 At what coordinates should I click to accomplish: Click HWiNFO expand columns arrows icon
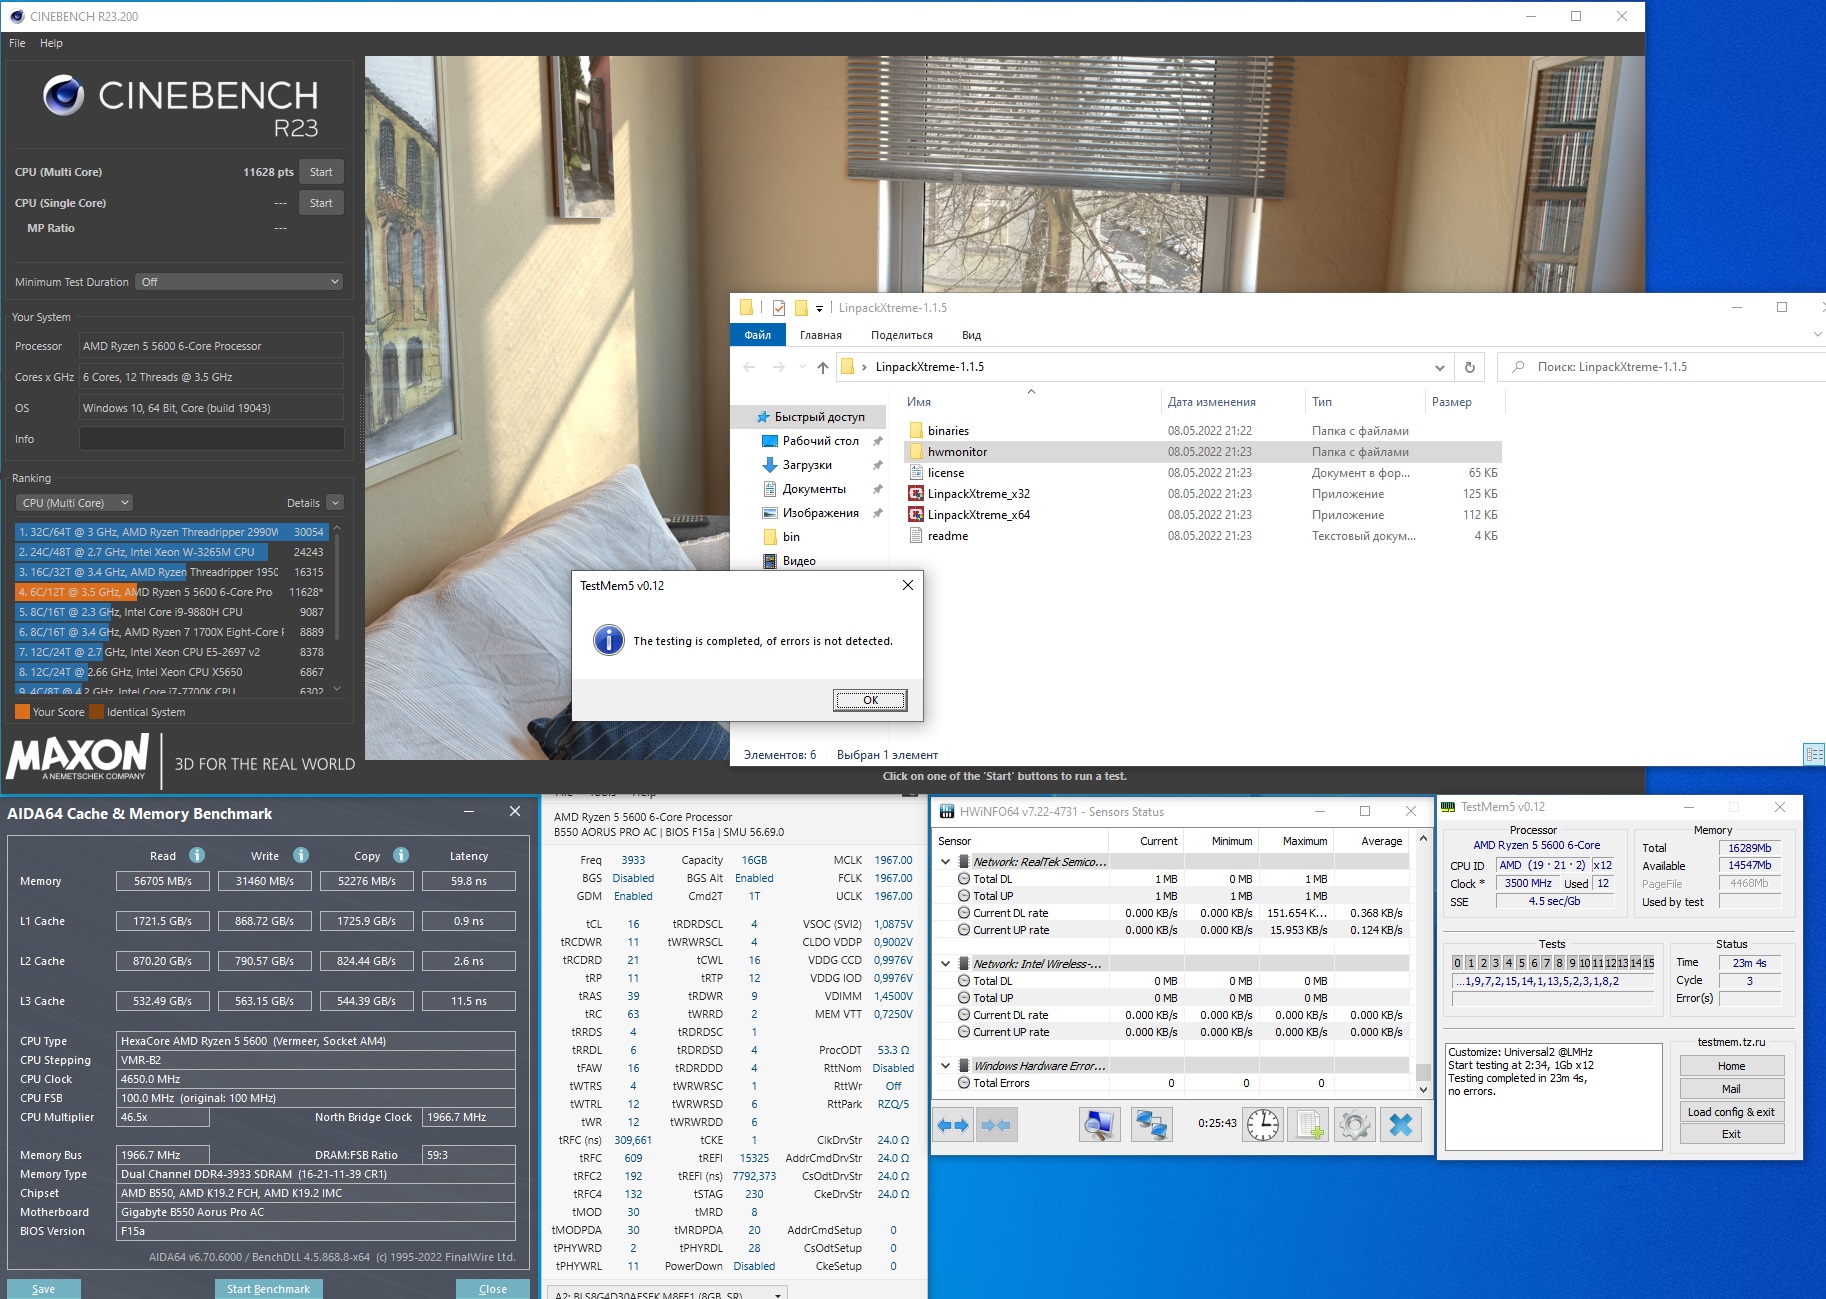coord(953,1125)
